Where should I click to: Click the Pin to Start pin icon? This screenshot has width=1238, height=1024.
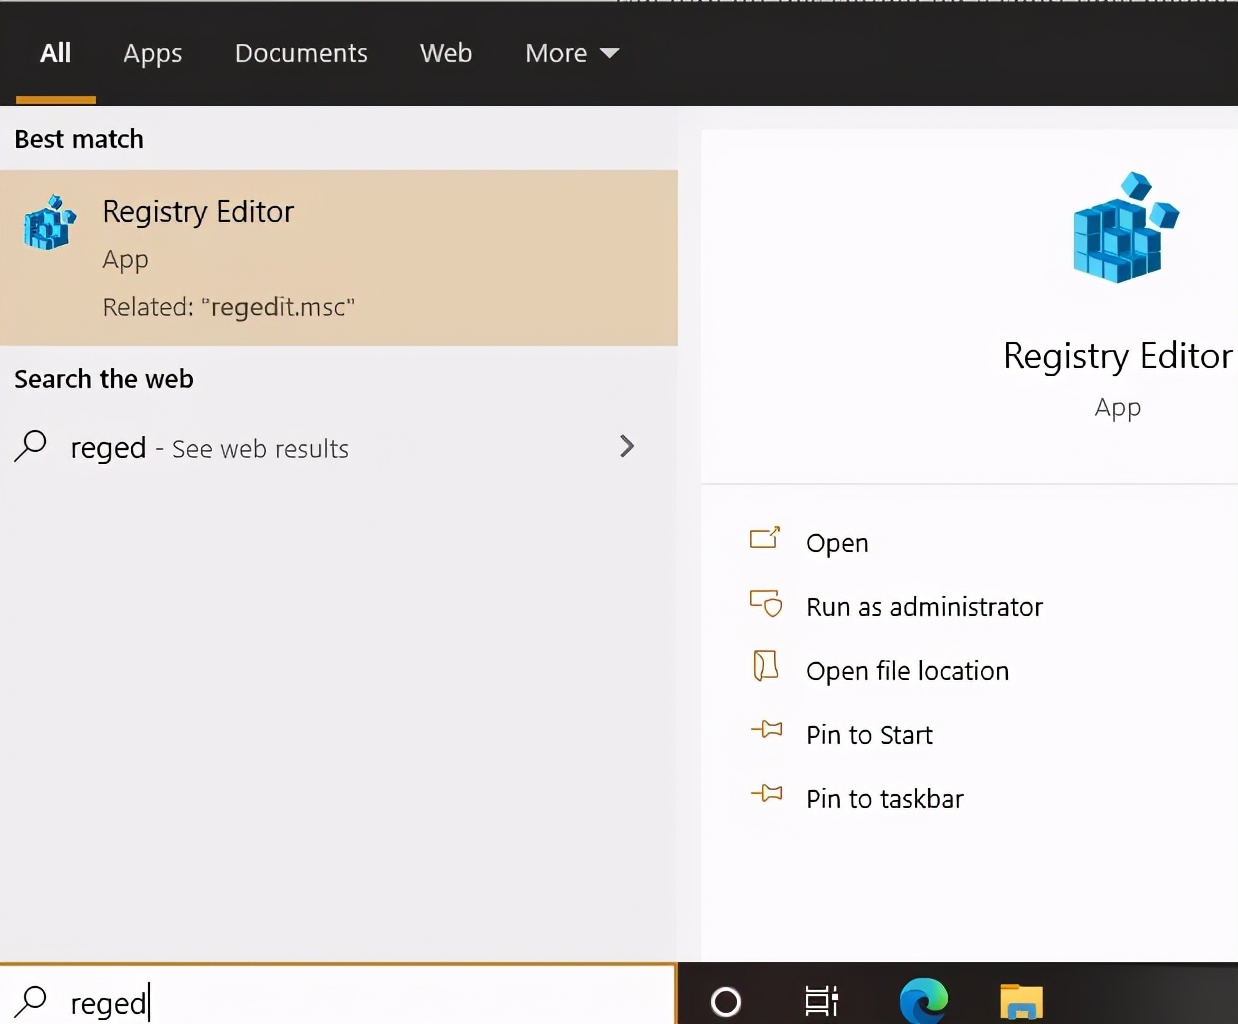tap(765, 732)
